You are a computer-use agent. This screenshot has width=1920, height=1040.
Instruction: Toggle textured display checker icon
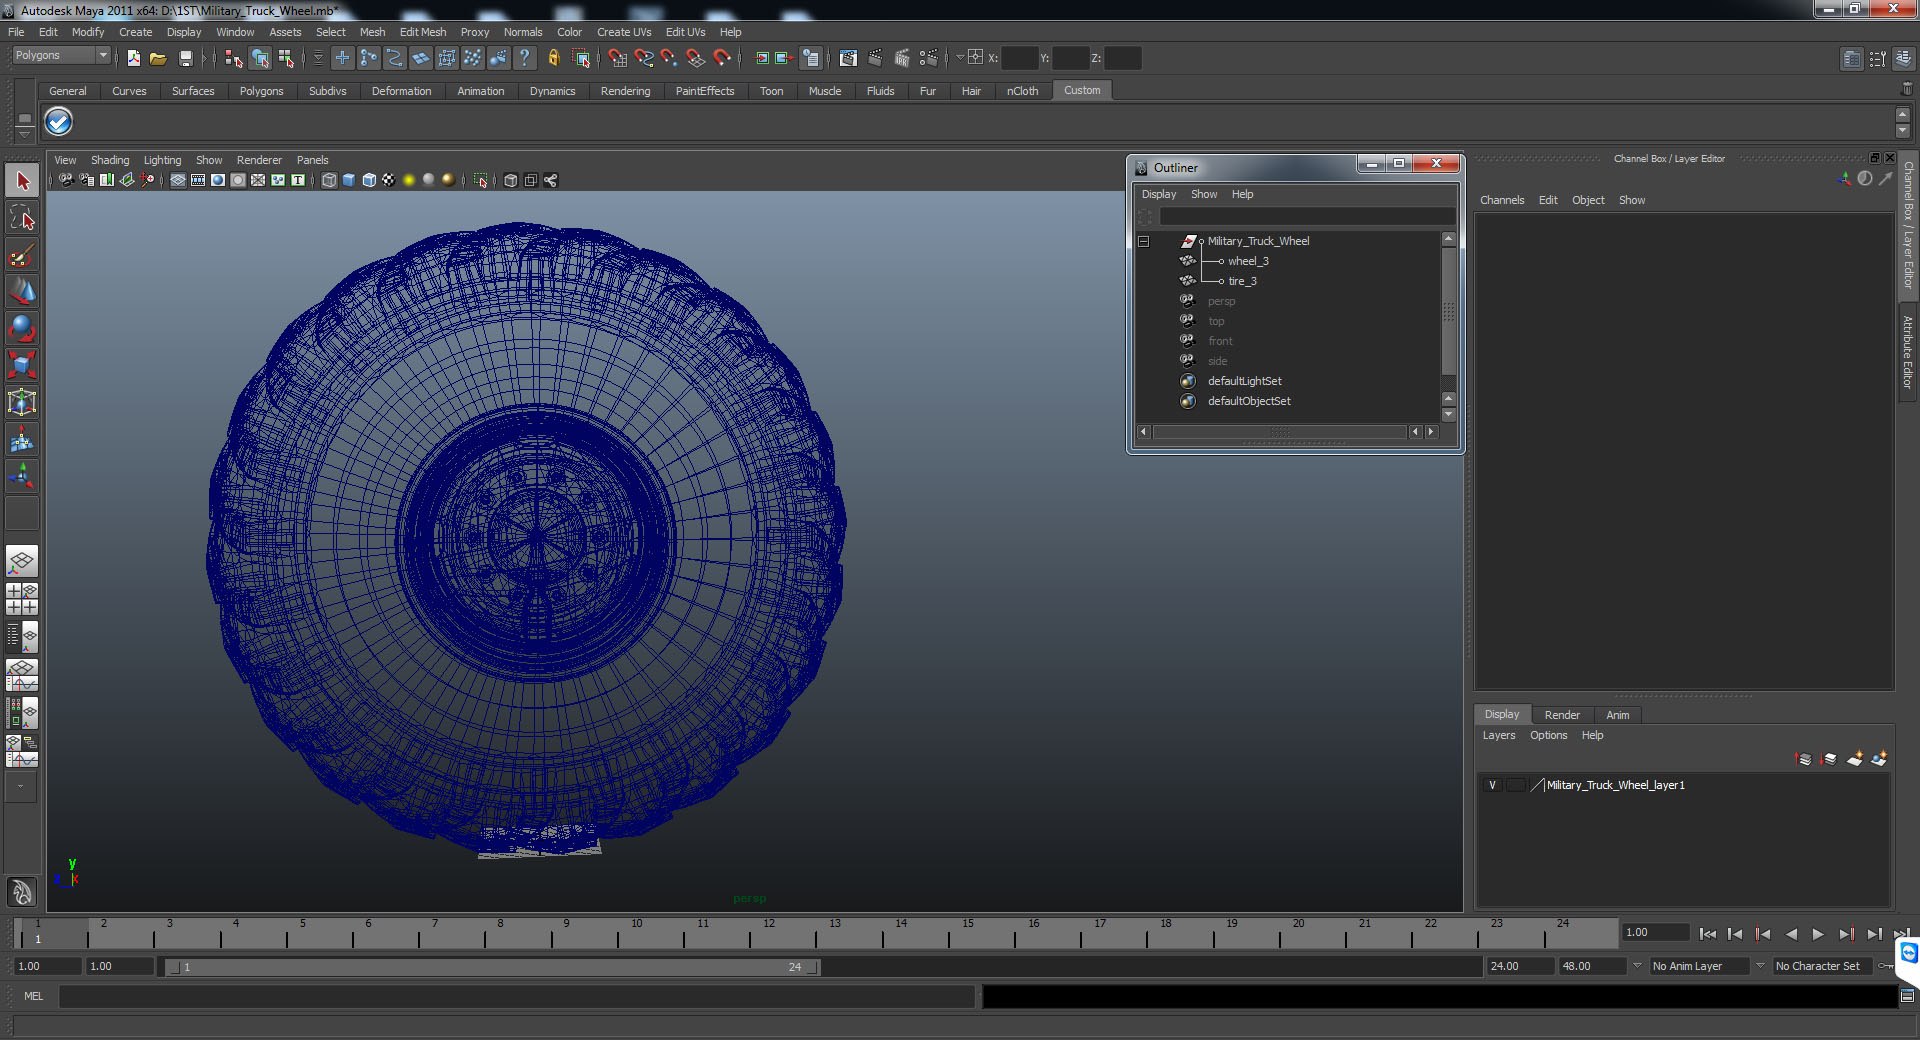pos(389,180)
